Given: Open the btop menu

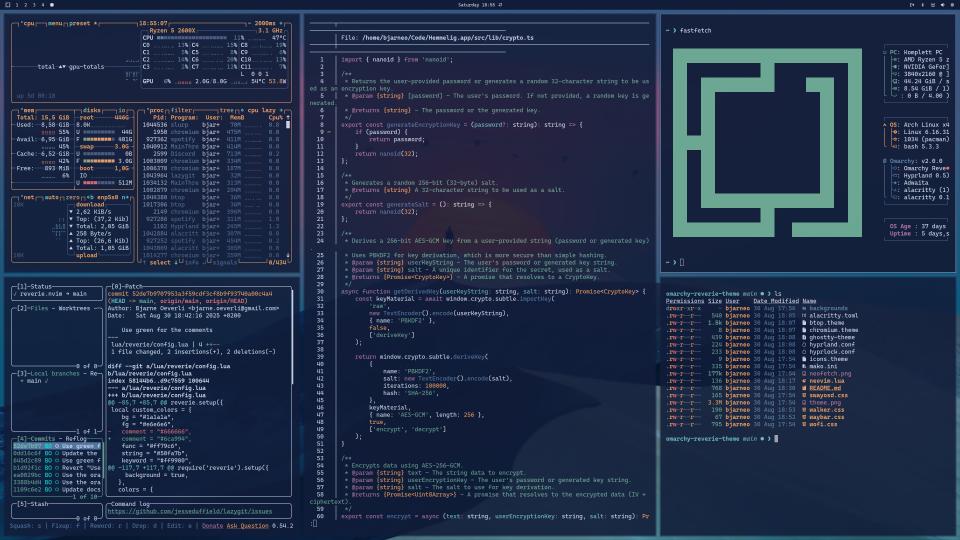Looking at the screenshot, I should point(55,23).
